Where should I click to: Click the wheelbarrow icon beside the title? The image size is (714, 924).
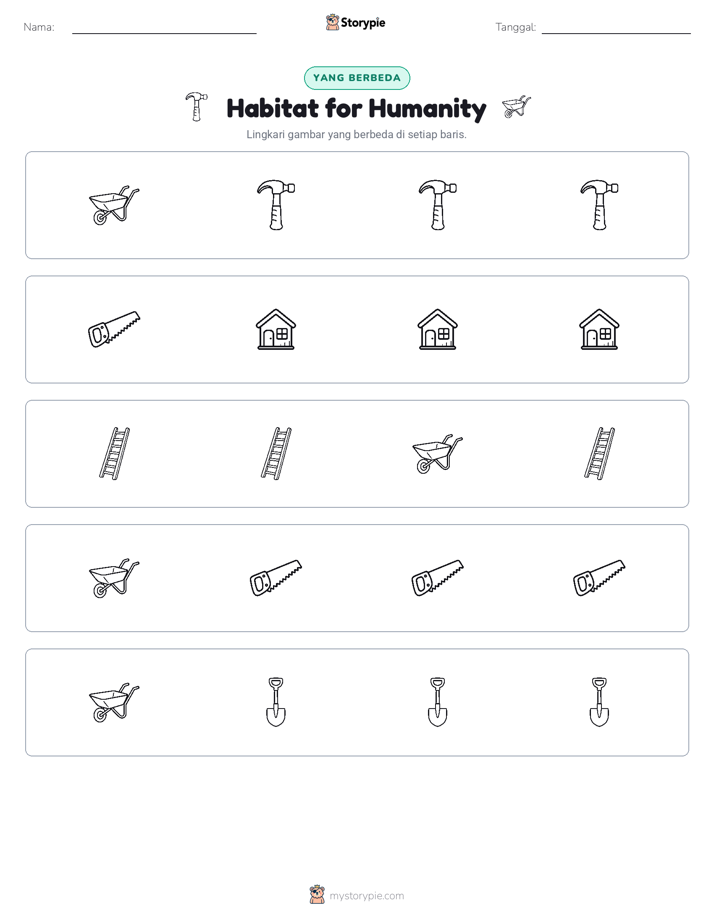pos(516,107)
